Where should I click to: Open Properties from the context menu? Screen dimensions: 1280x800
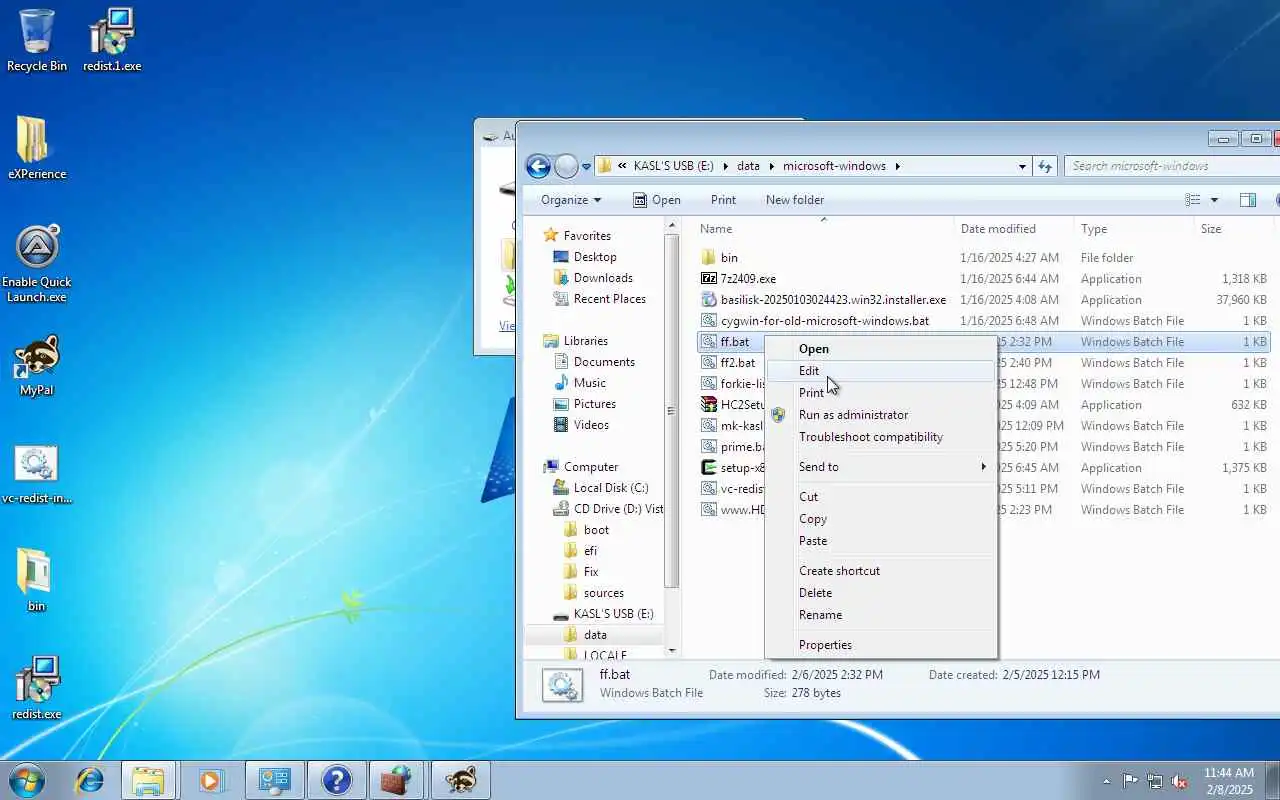881,645
